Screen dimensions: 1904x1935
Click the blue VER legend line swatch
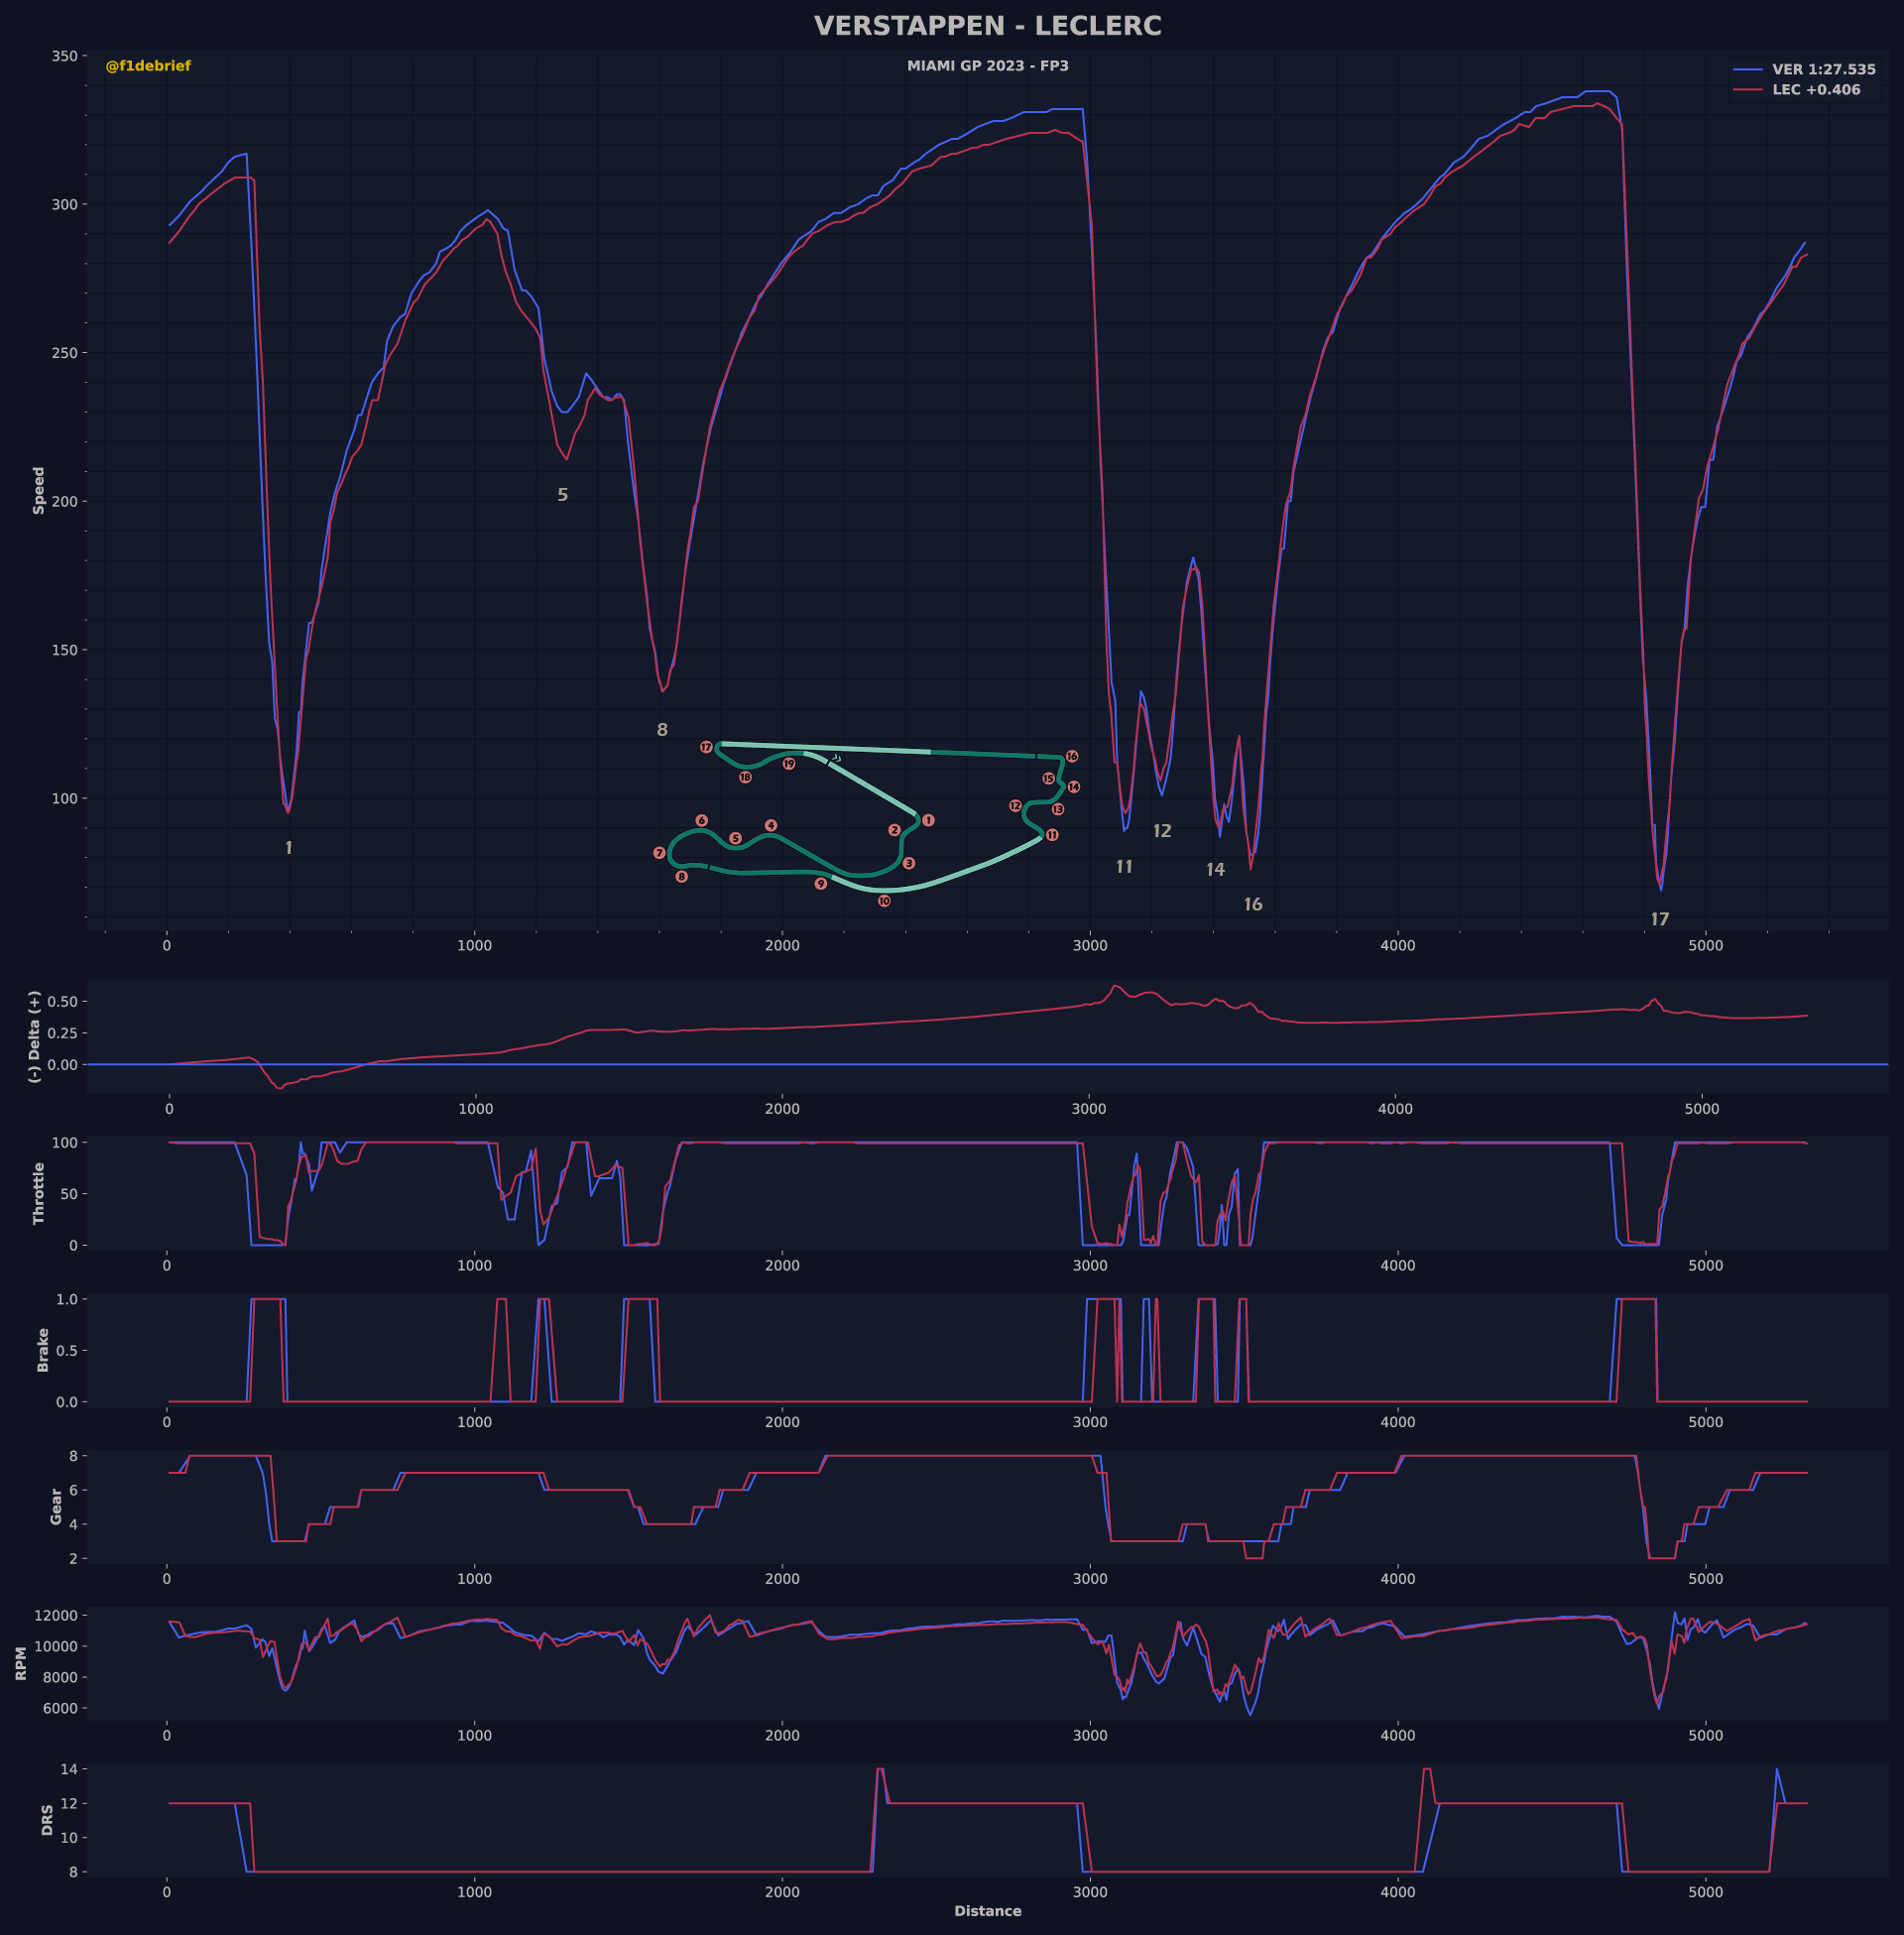pyautogui.click(x=1748, y=70)
